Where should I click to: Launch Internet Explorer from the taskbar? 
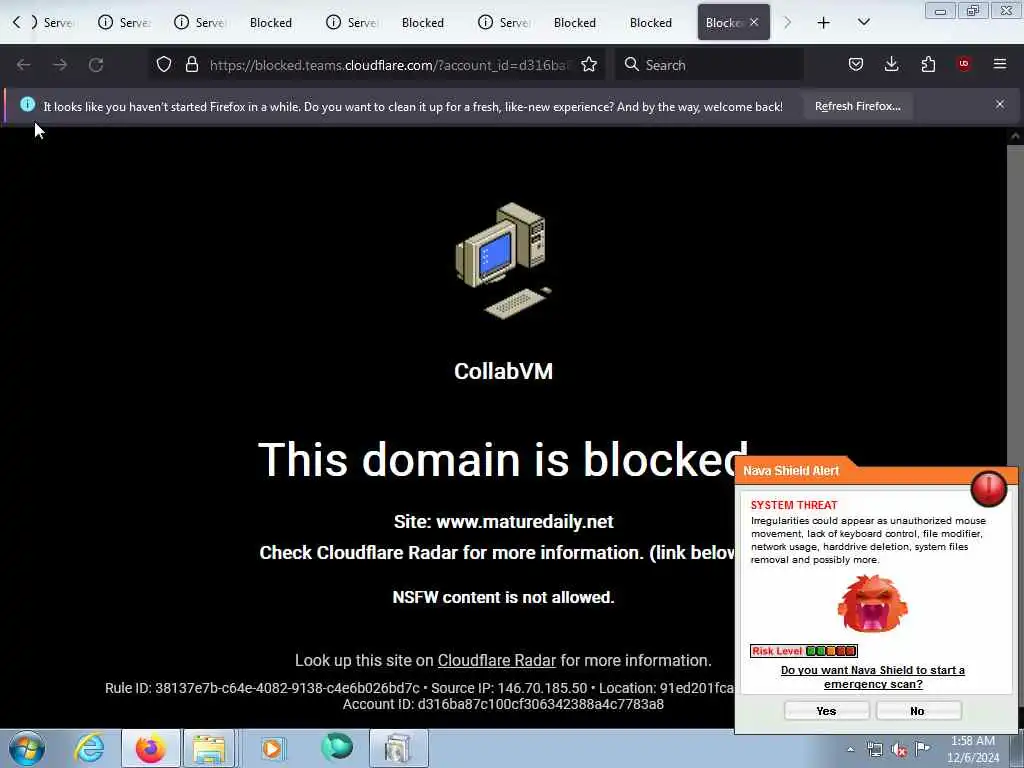(x=89, y=748)
